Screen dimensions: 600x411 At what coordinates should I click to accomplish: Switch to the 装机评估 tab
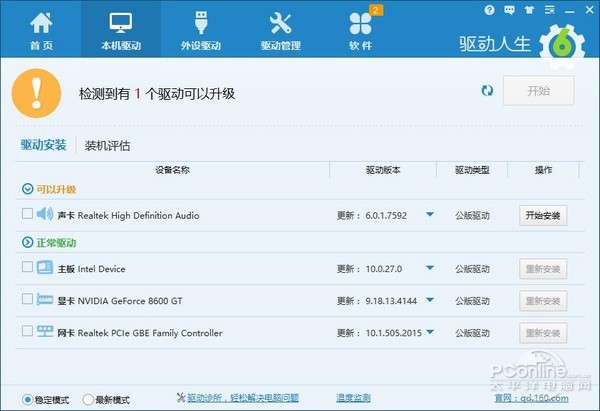click(x=107, y=145)
